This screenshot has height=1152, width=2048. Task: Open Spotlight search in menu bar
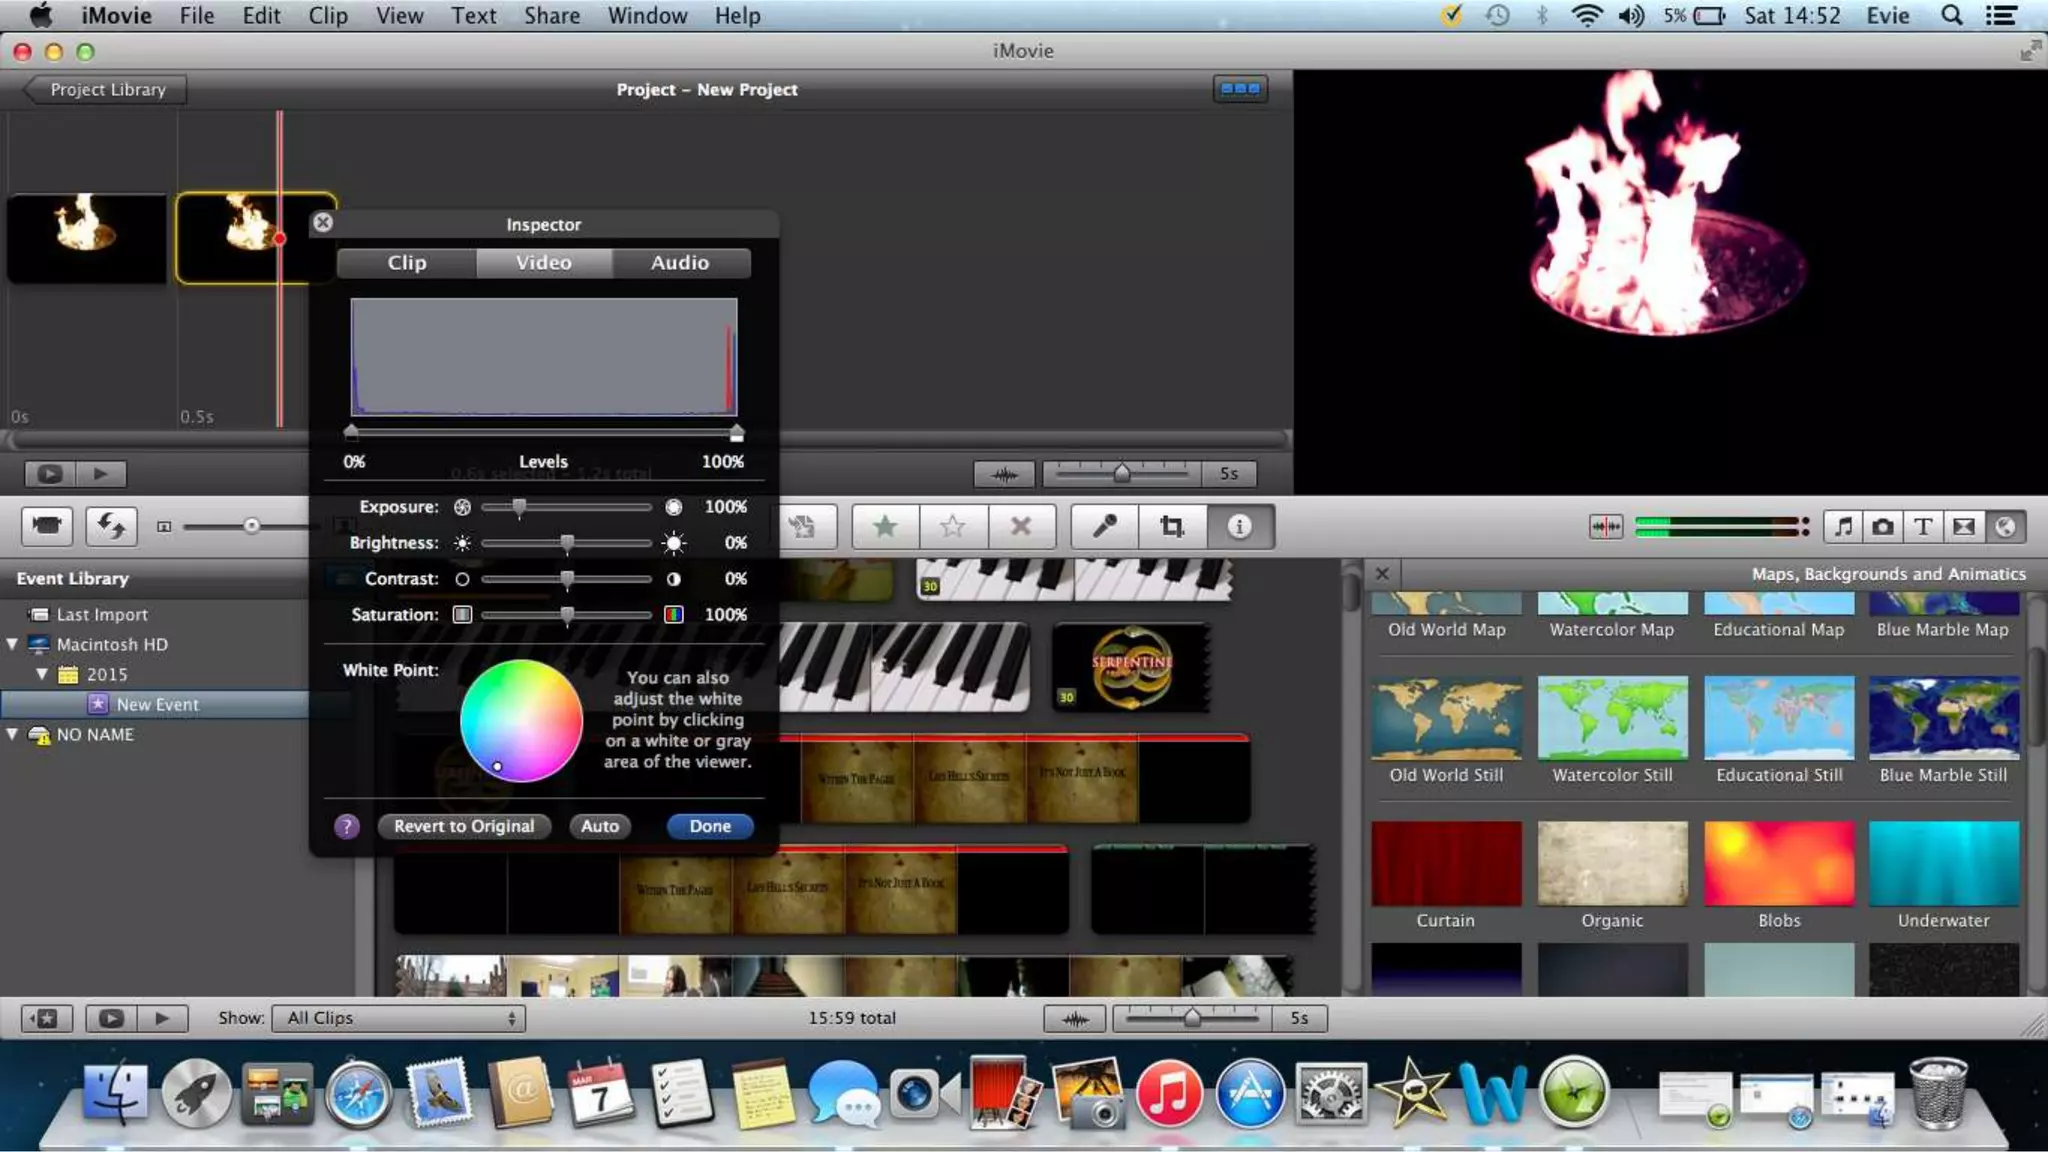coord(1951,16)
